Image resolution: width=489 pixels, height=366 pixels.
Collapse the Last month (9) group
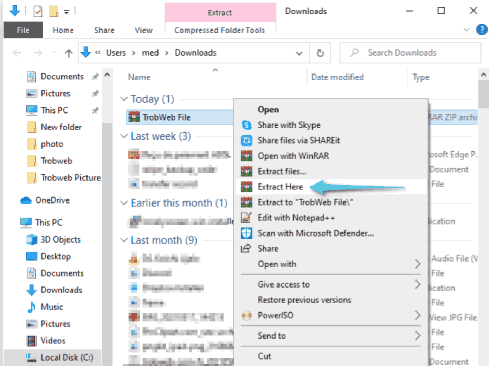[x=124, y=240]
